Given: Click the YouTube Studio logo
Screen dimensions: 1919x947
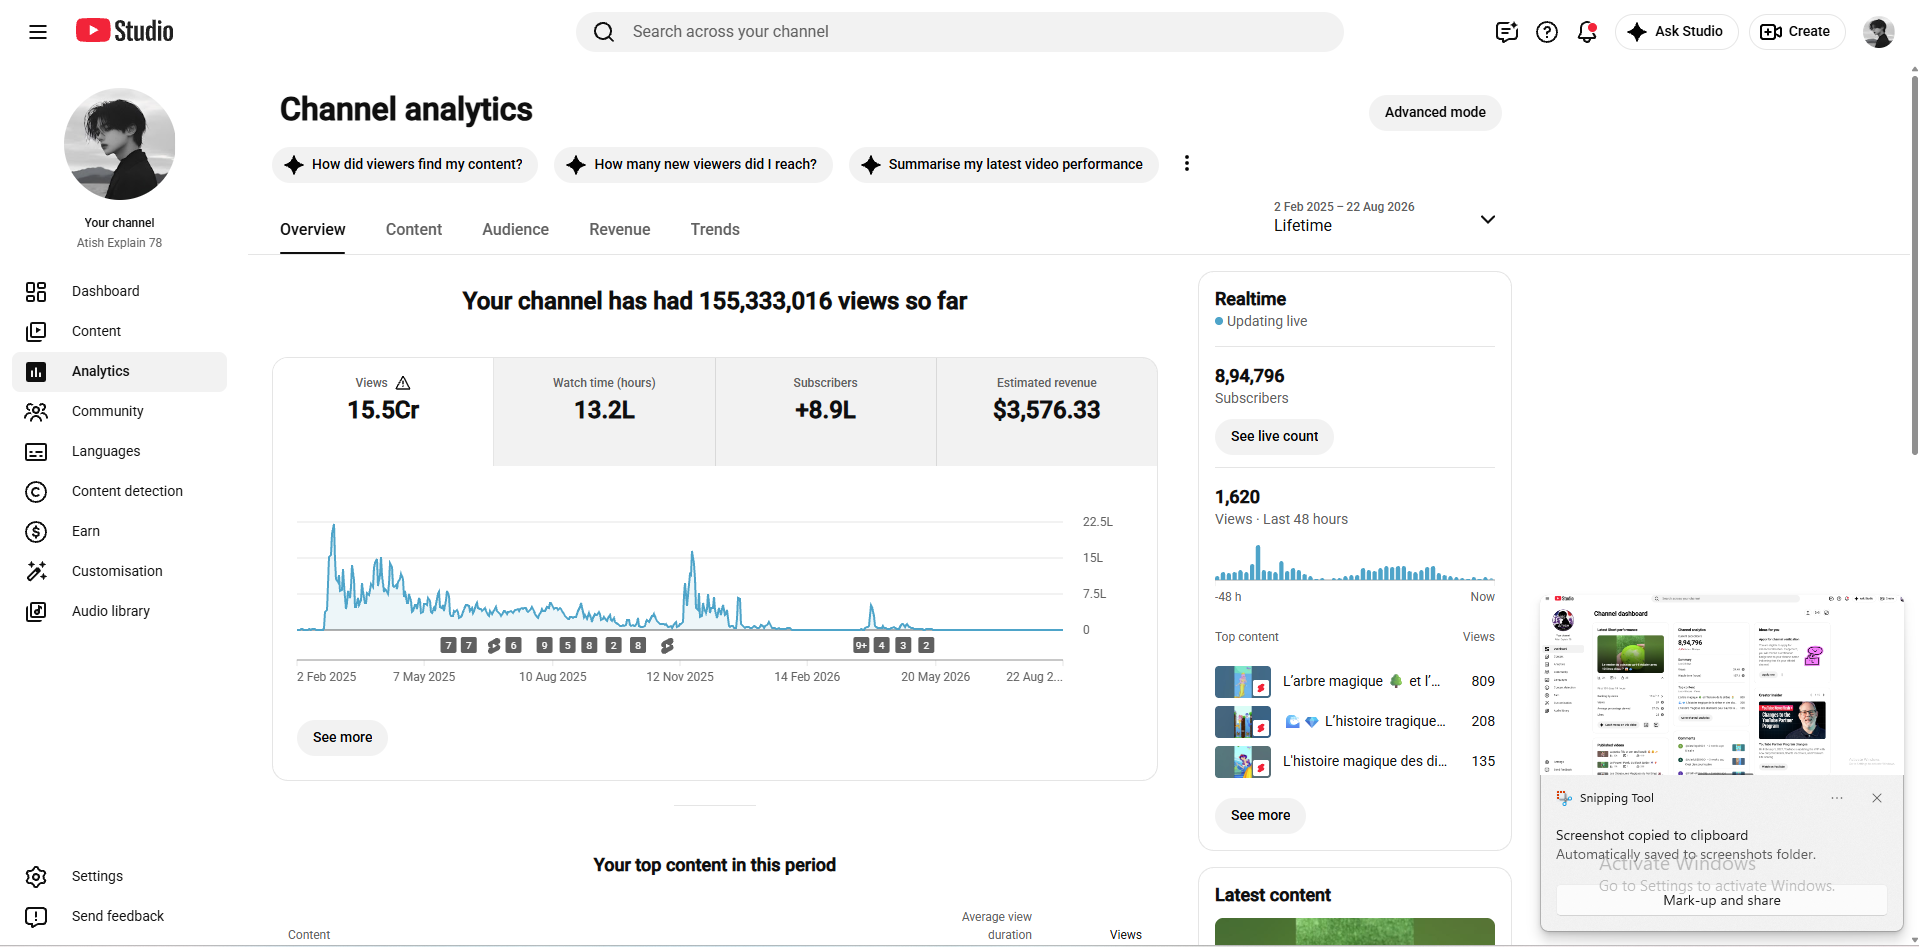Looking at the screenshot, I should point(125,31).
